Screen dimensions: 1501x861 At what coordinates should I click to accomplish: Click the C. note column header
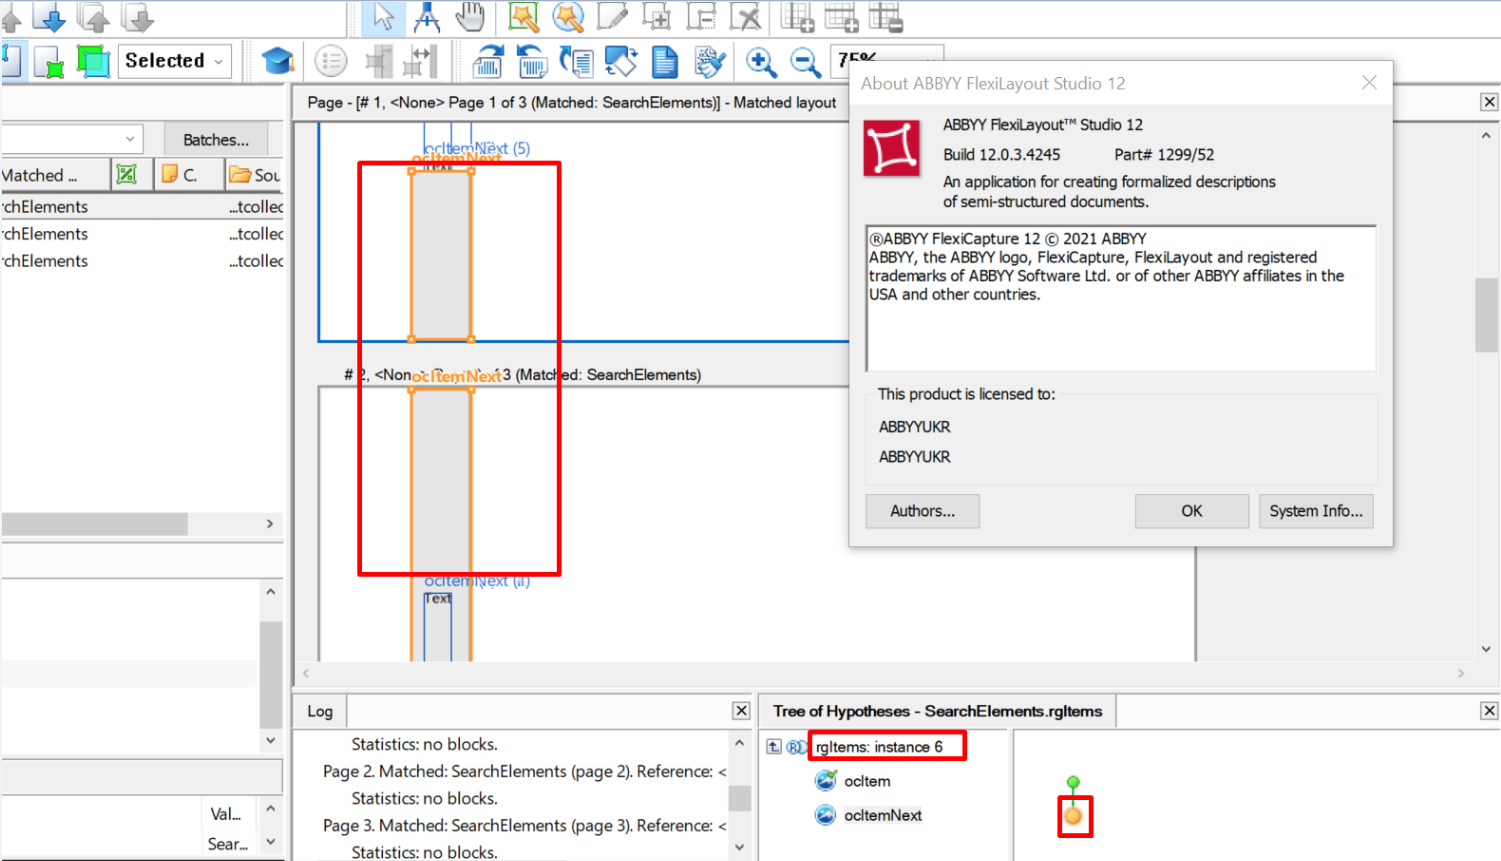click(188, 175)
